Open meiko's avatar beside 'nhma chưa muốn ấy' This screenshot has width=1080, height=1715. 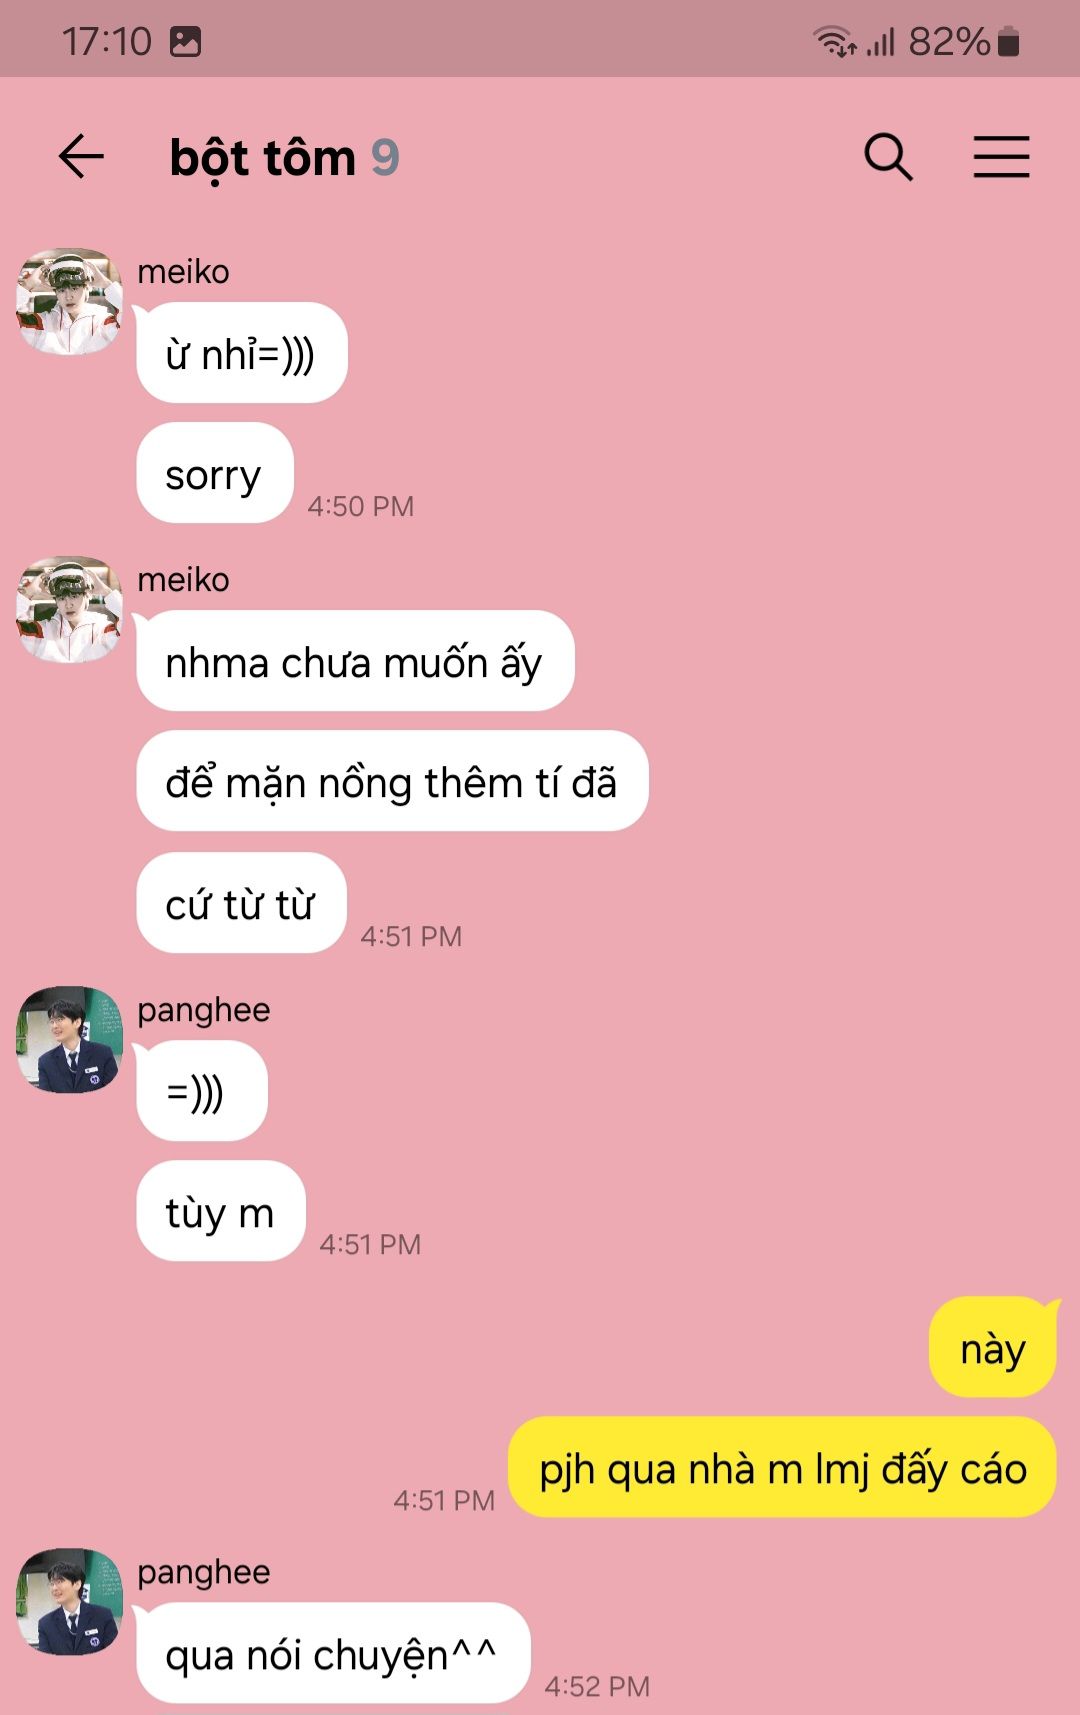pyautogui.click(x=69, y=610)
